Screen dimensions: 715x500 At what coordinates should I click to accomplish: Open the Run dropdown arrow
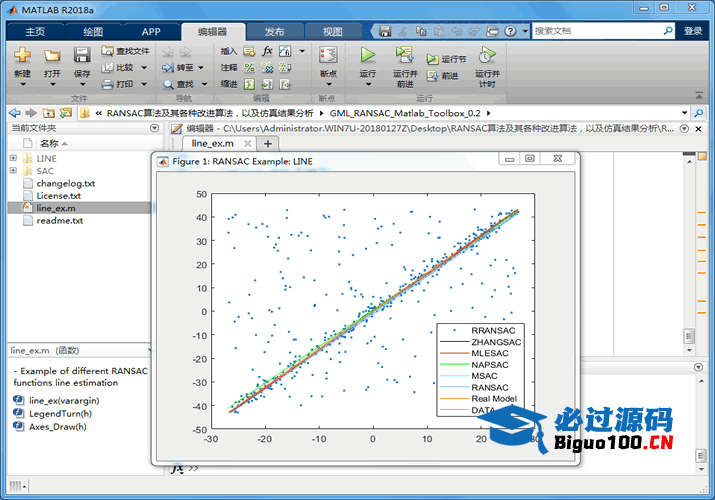pos(368,84)
